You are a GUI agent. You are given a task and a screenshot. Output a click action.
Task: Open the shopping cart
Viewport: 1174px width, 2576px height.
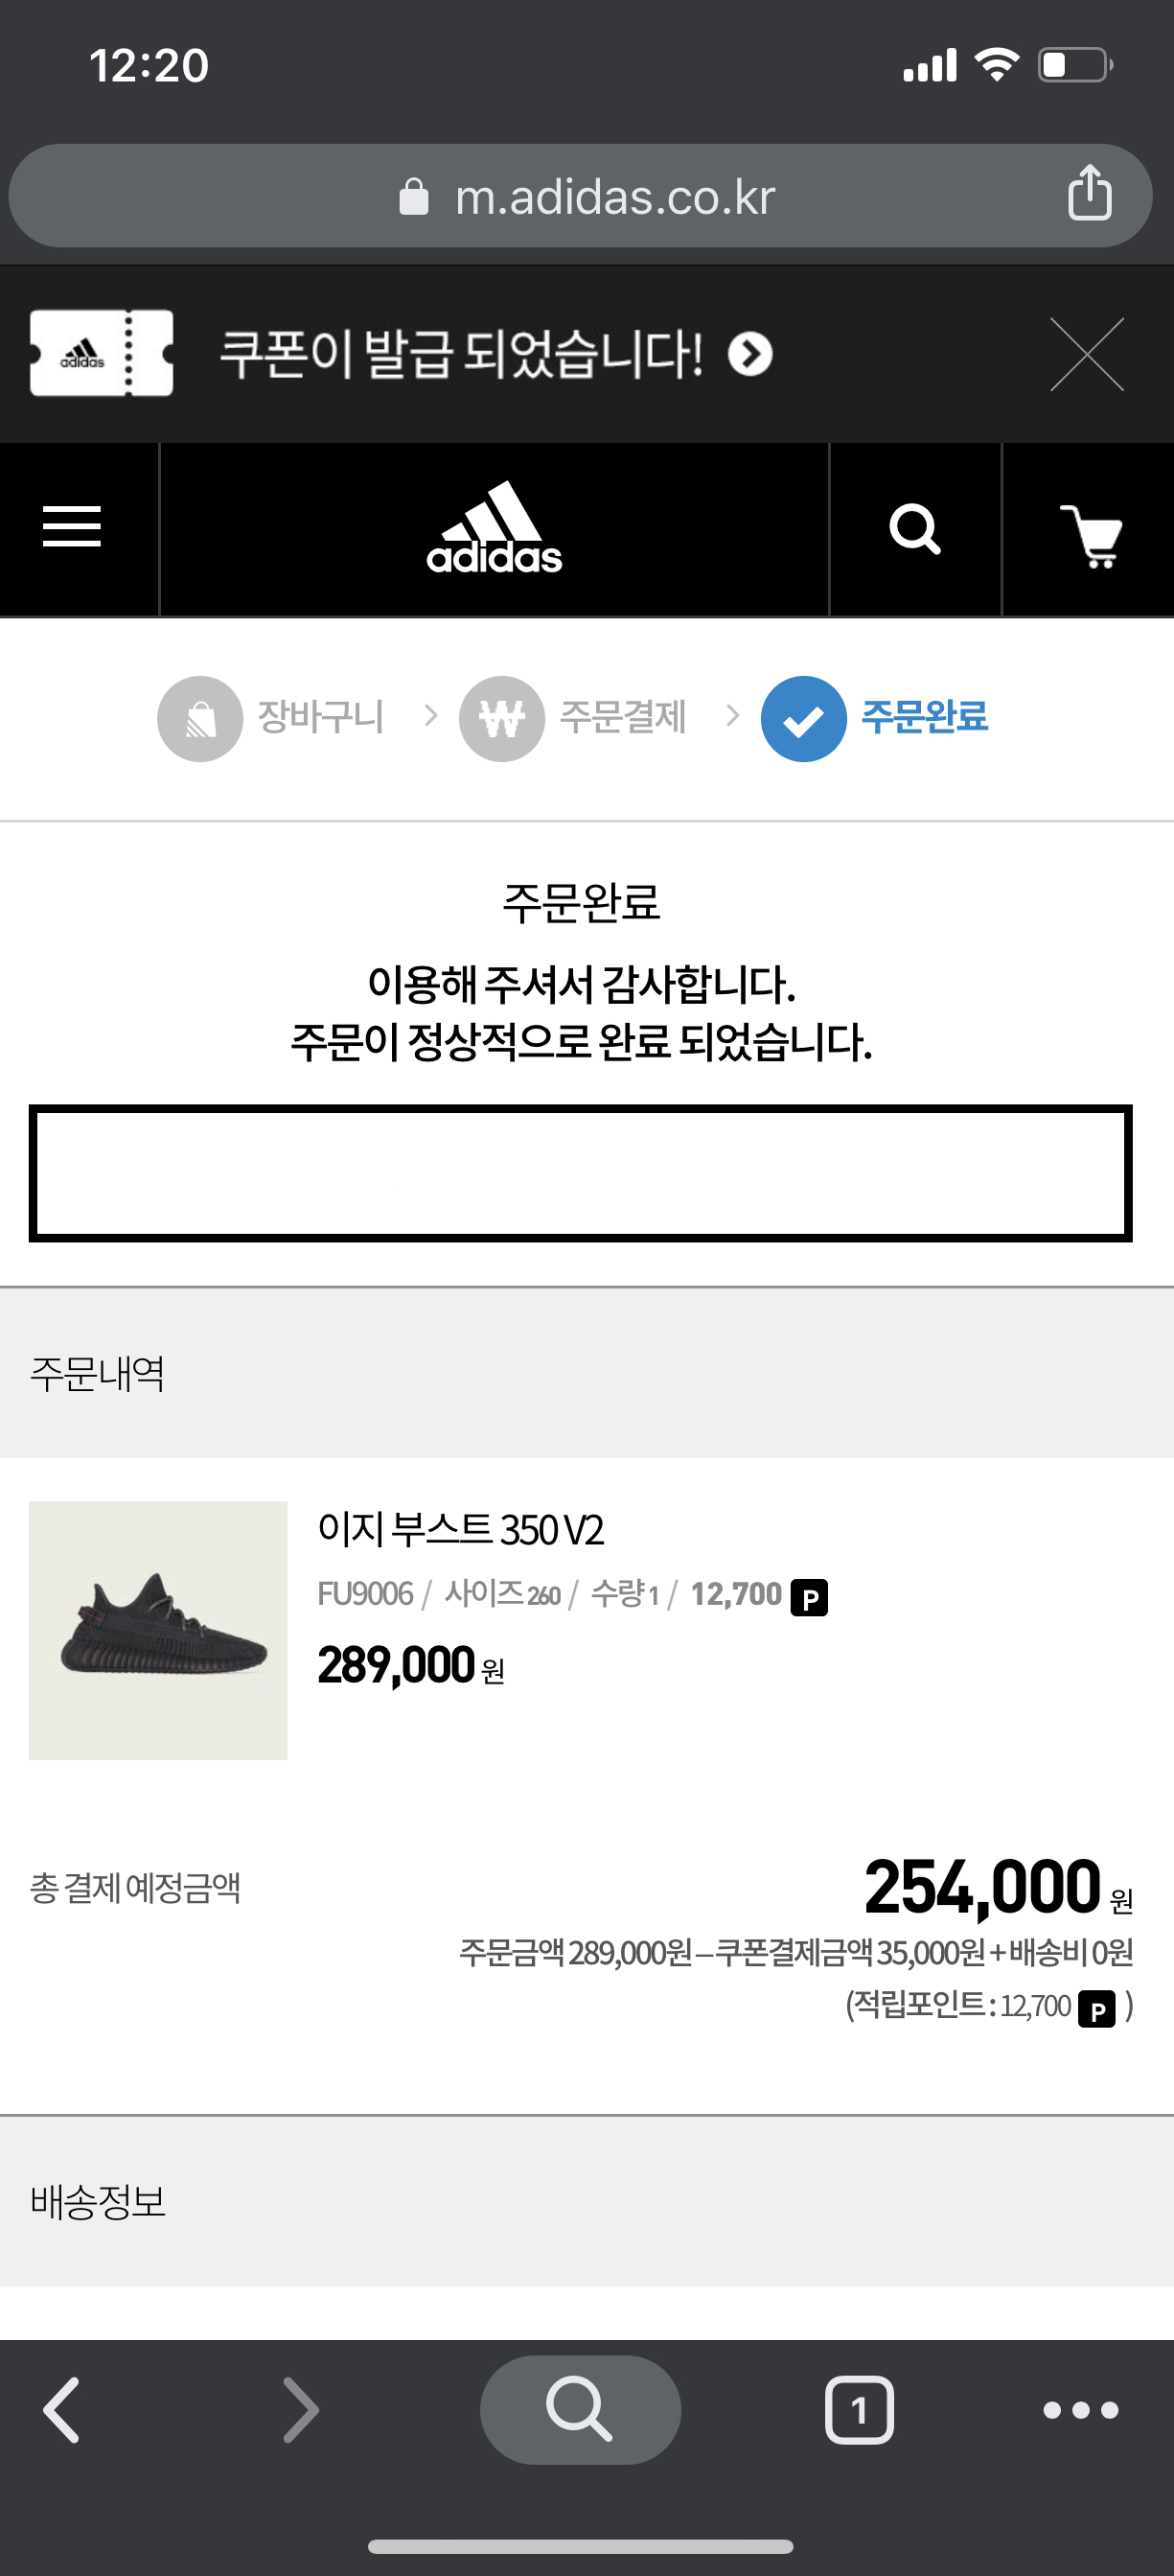point(1090,534)
